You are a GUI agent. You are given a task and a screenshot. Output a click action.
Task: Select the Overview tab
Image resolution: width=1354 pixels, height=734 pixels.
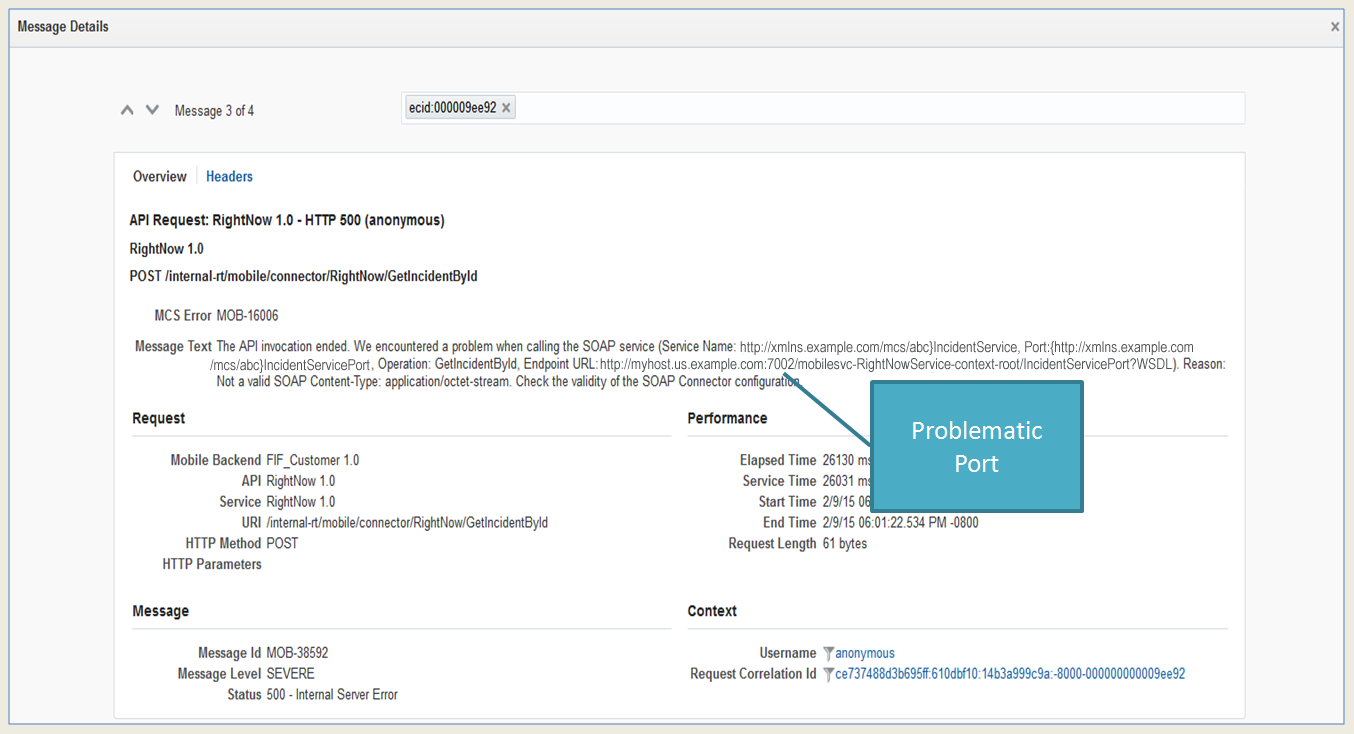[x=160, y=177]
